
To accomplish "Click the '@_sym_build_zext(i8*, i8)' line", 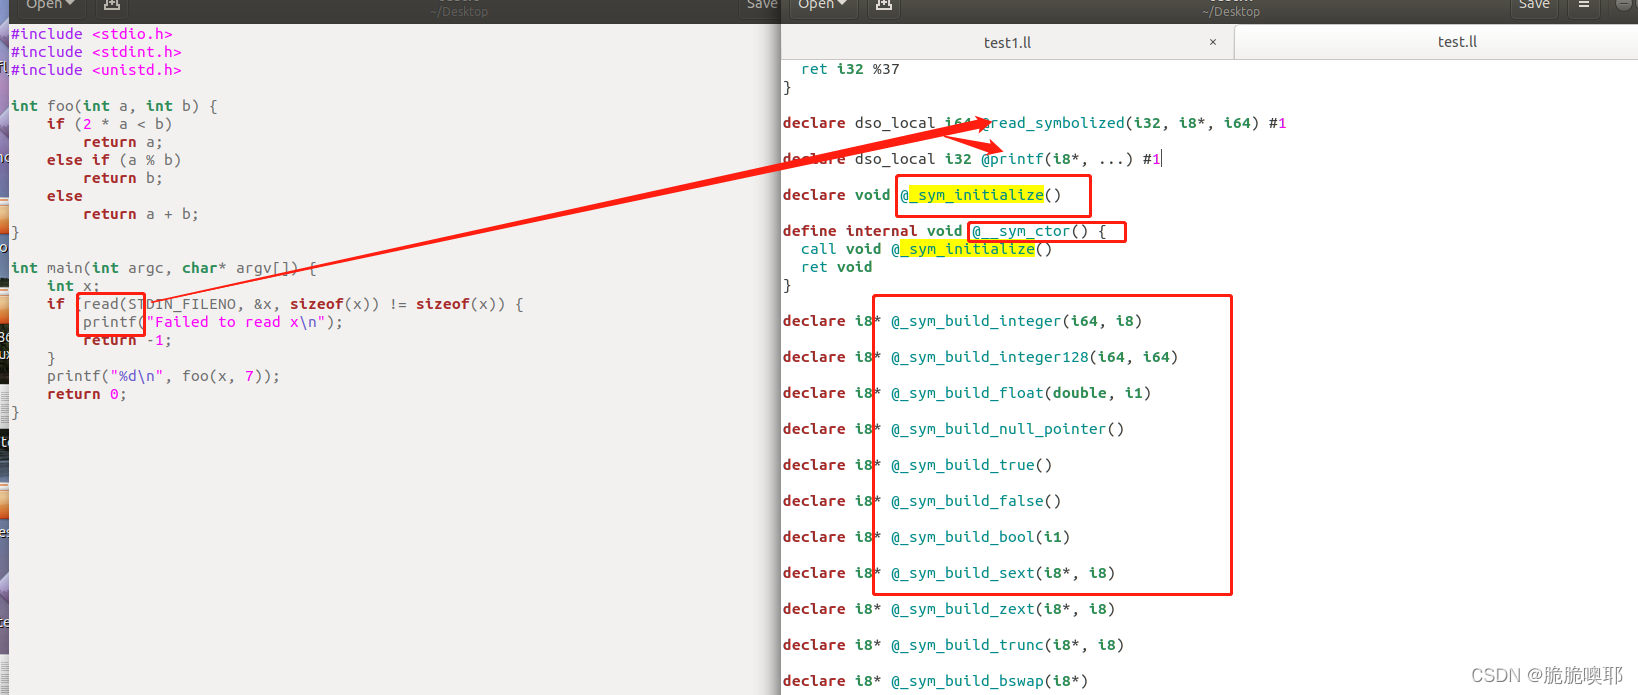I will click(x=949, y=609).
